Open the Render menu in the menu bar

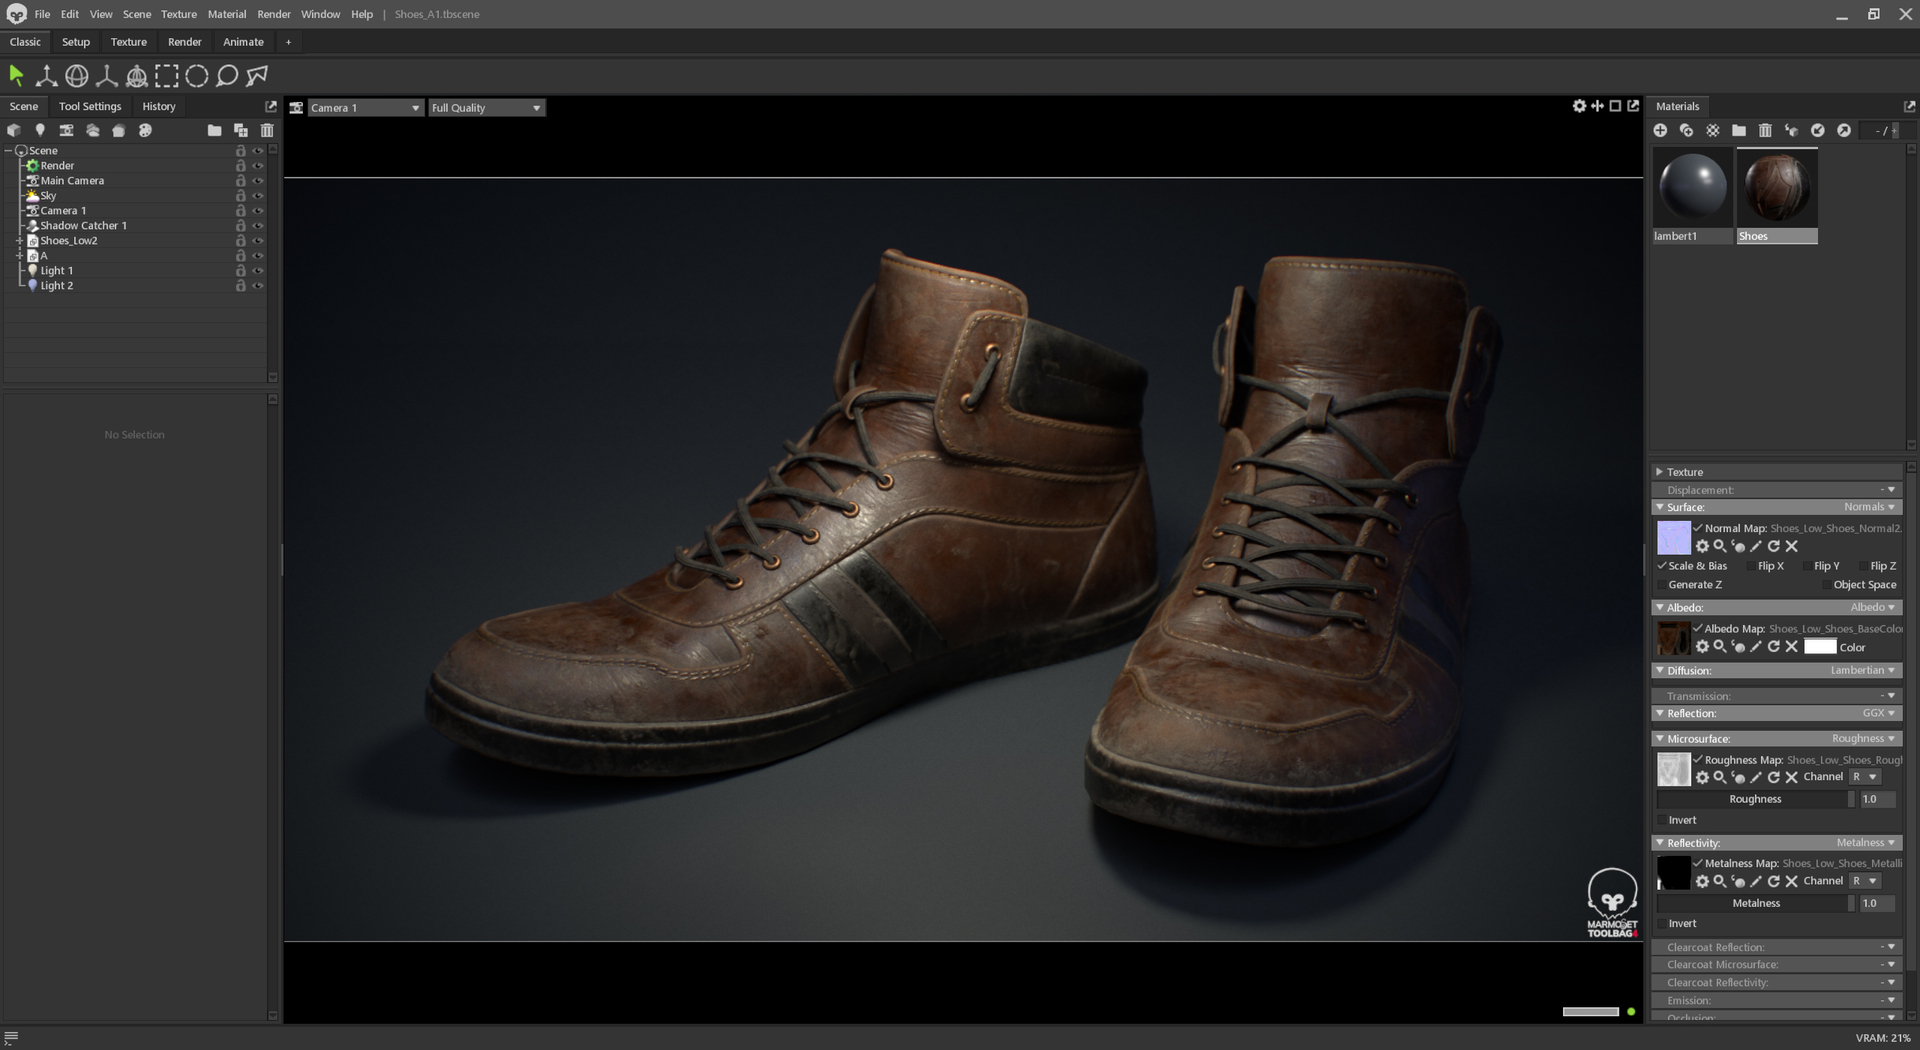pos(273,14)
